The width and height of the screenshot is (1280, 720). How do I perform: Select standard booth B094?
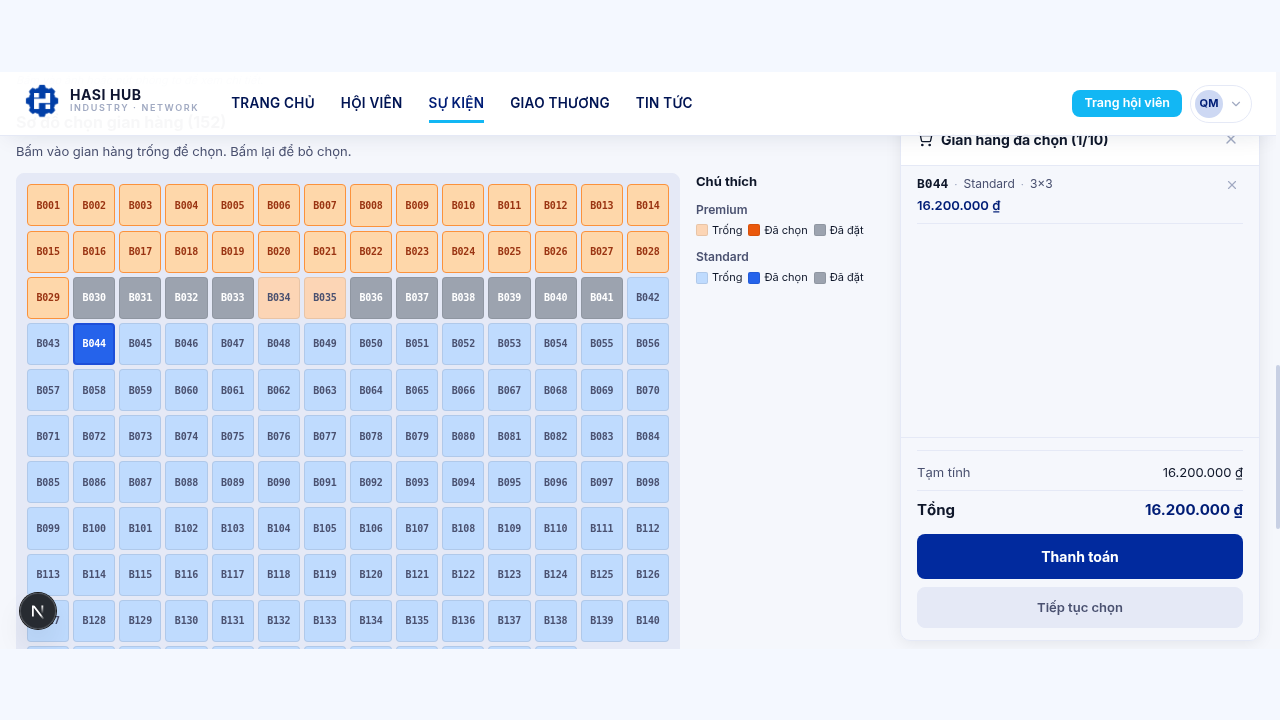tap(463, 482)
